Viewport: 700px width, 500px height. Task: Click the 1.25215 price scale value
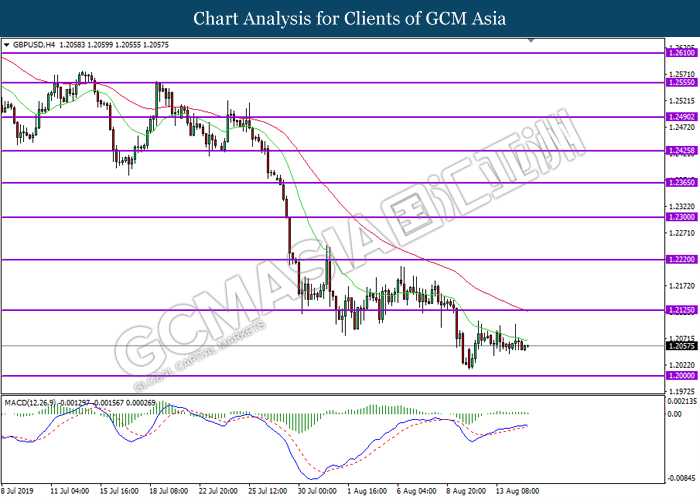click(x=682, y=101)
